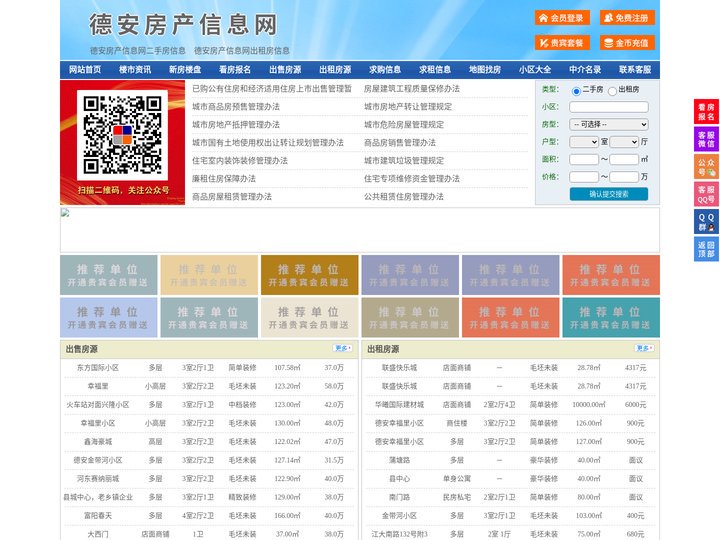Screen dimensions: 720x540
Task: Click the minimum 面积 input box
Action: 584,159
